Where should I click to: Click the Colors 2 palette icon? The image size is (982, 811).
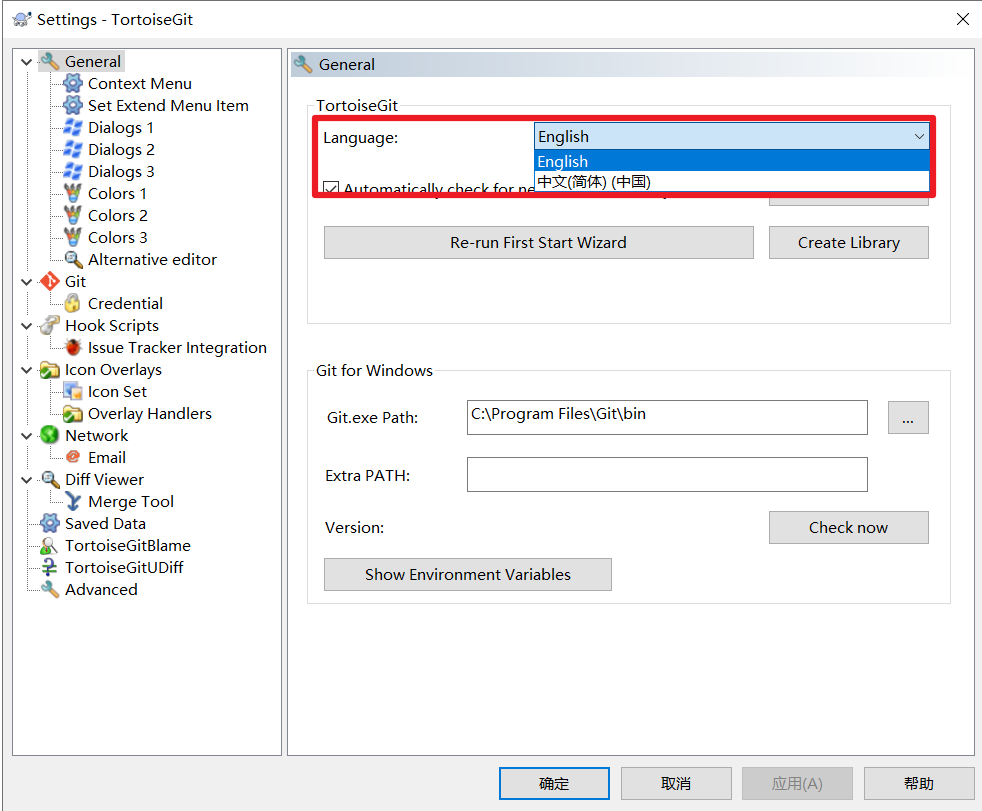tap(73, 215)
